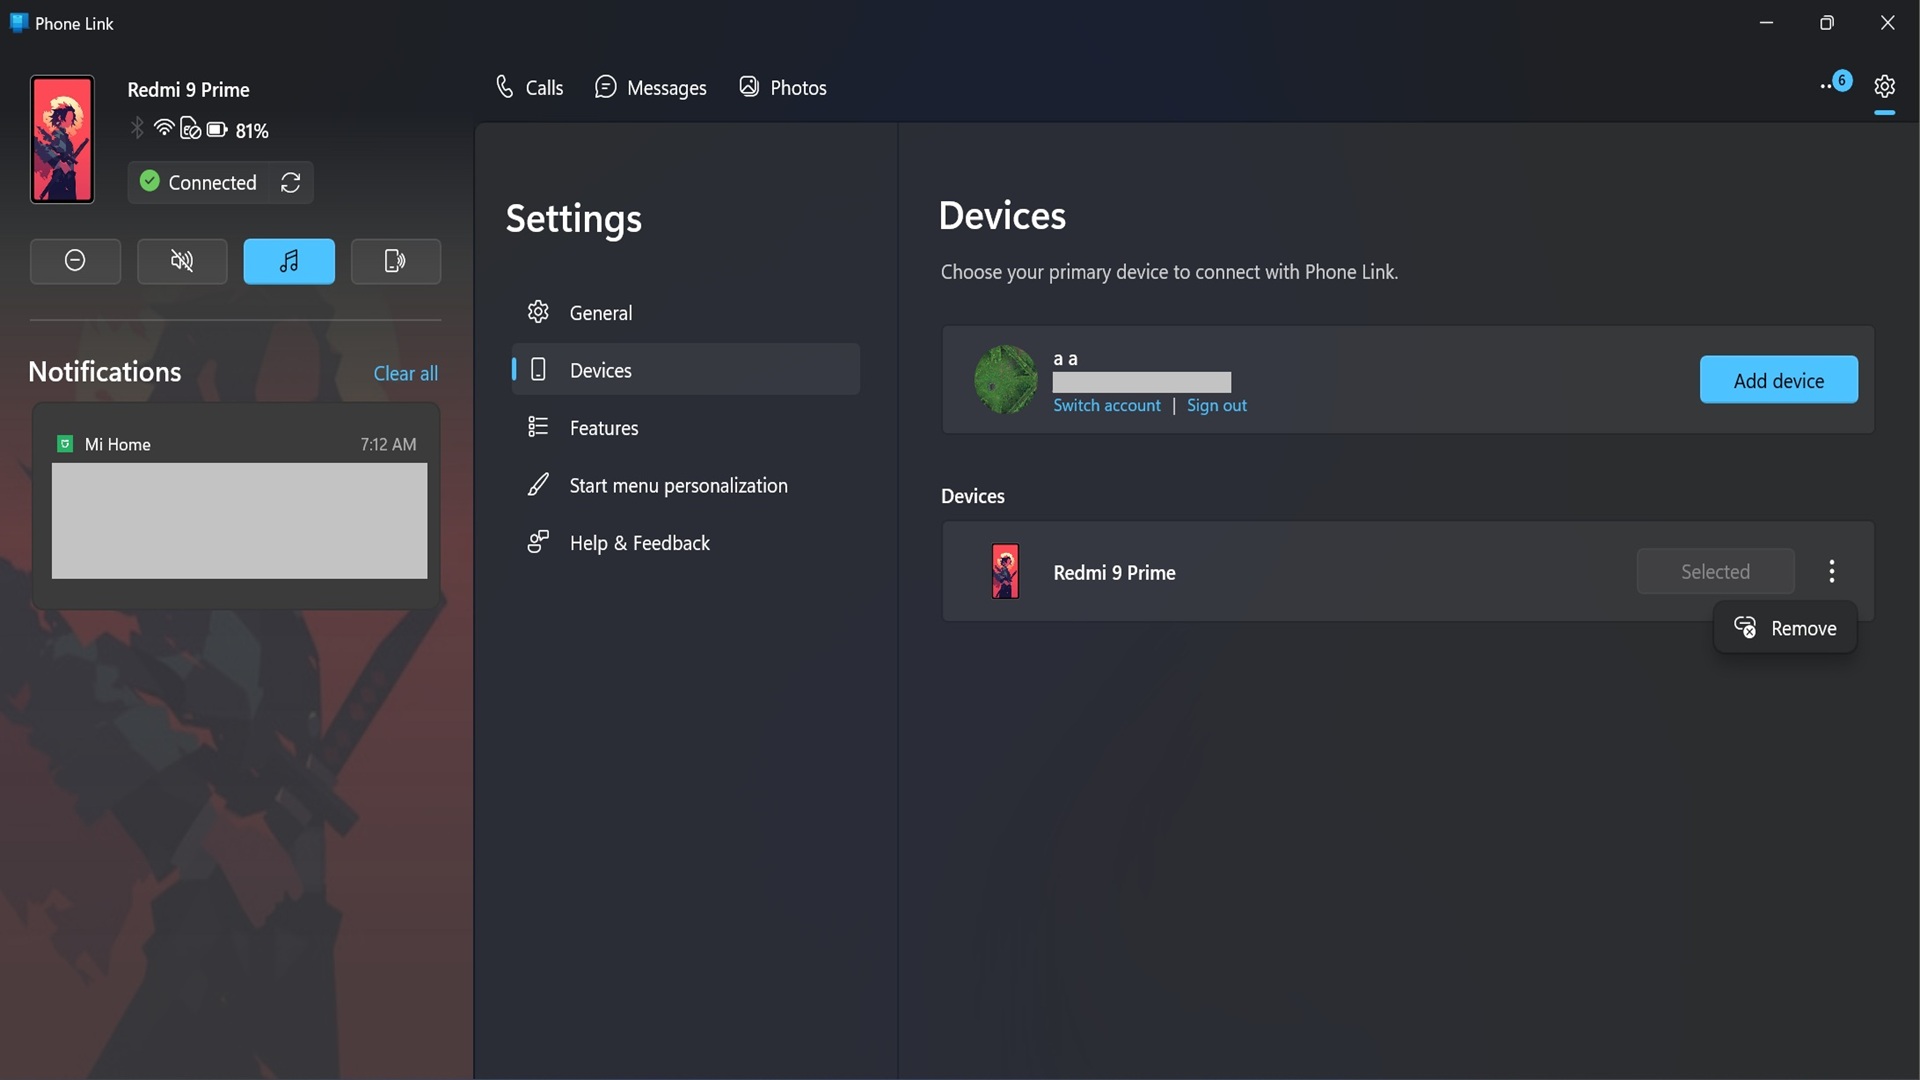Screen dimensions: 1920x1080
Task: Open Phone Link settings with the gear icon
Action: tap(1884, 87)
